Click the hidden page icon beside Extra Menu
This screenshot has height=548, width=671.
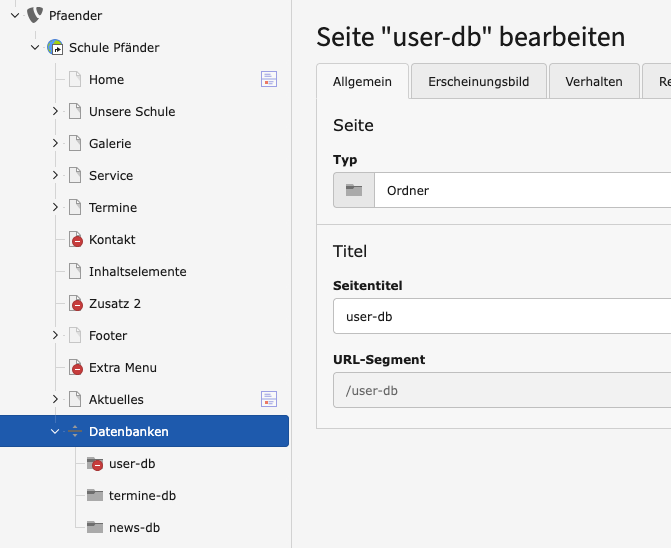(76, 367)
